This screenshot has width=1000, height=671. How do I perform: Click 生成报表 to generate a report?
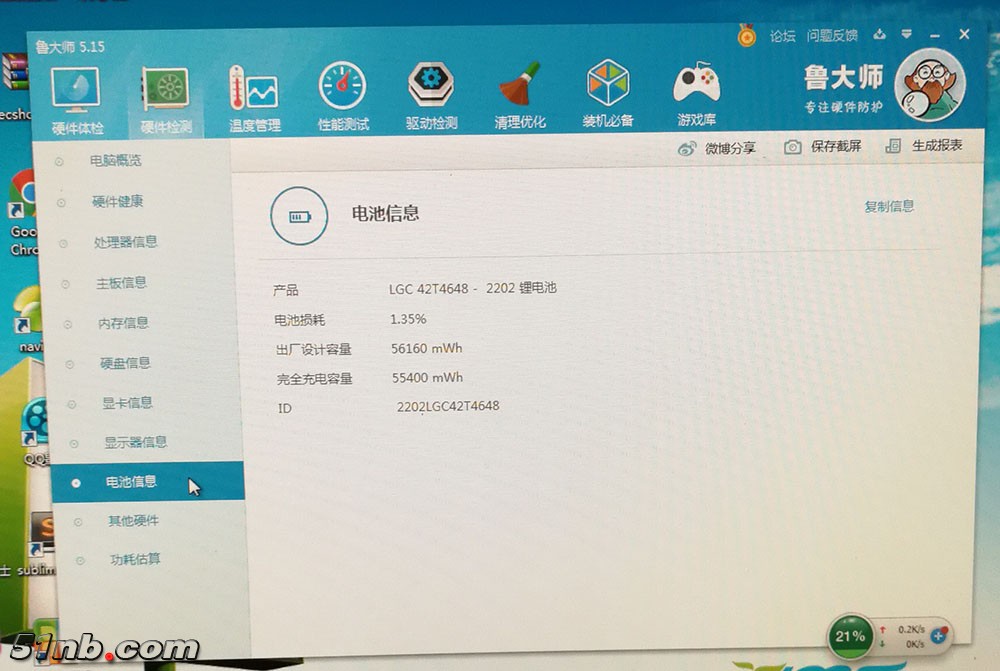point(923,145)
